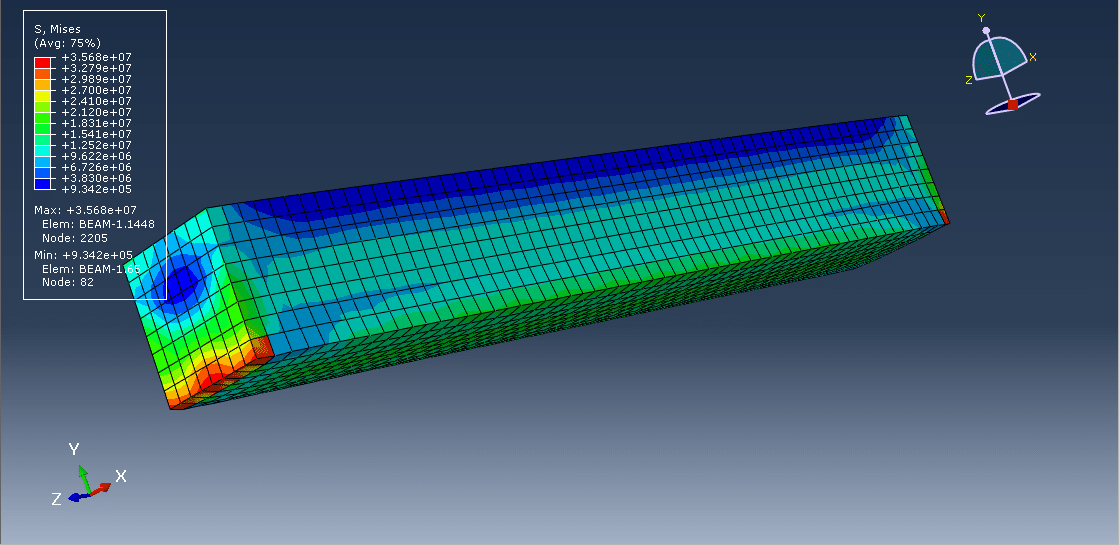
Task: Click the X label on the view compass
Action: point(1033,58)
